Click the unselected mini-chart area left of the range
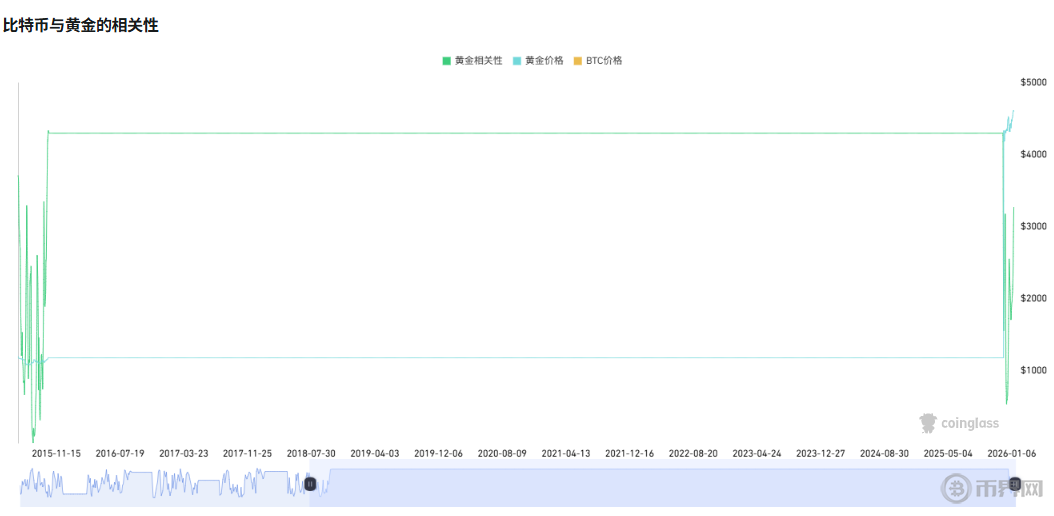 160,485
